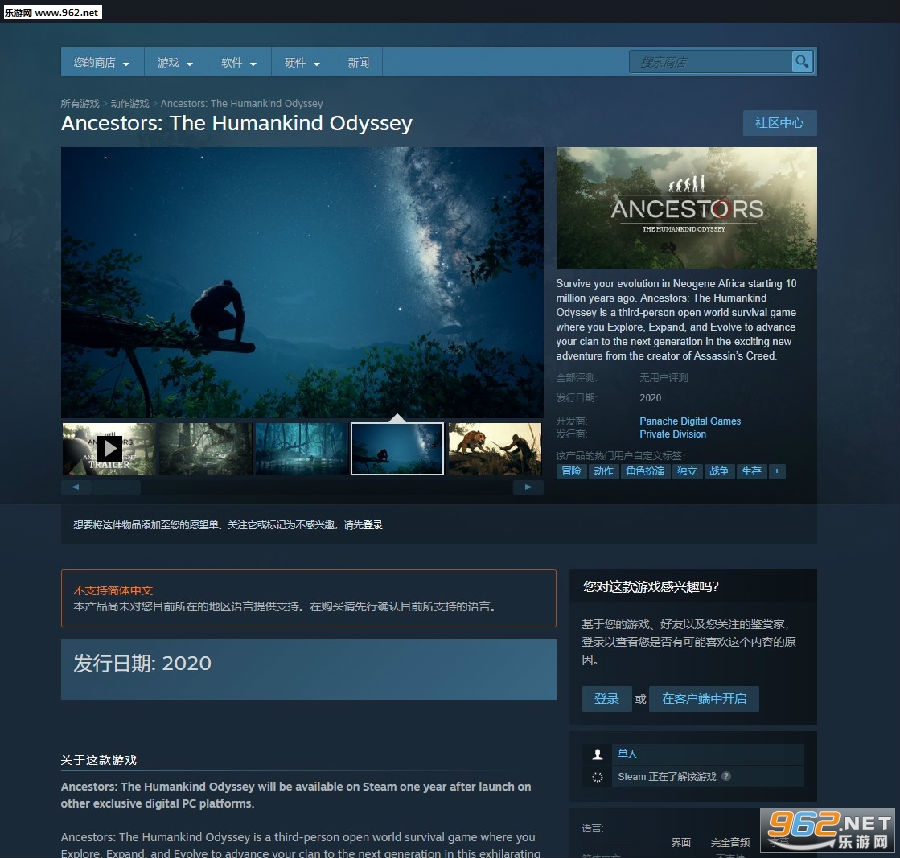
Task: Open the Private Division publisher link
Action: [672, 434]
